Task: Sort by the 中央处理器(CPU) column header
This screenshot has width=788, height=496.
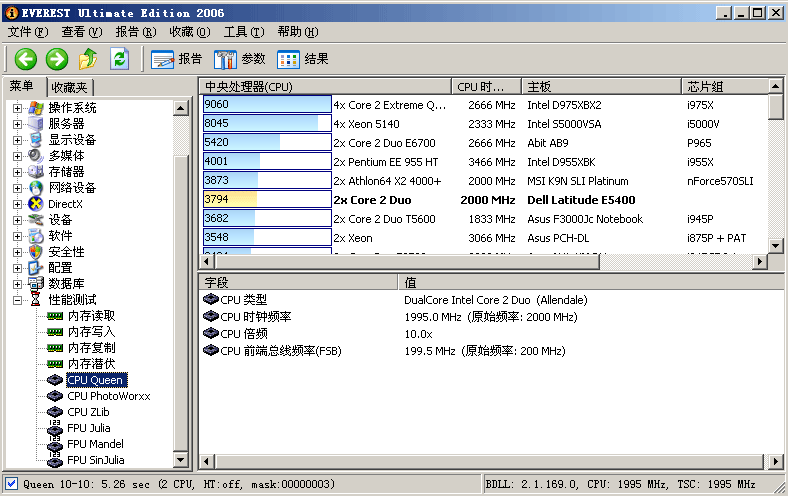Action: pos(325,87)
